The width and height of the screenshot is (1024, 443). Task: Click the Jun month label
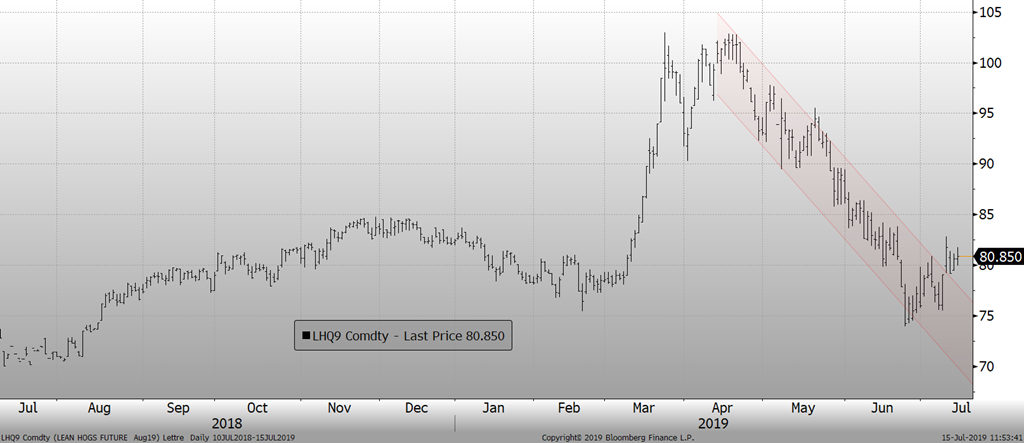click(882, 408)
